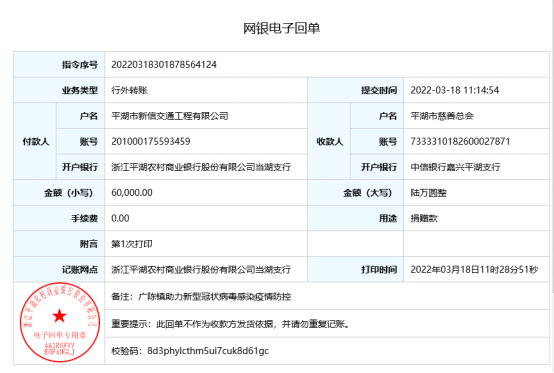Select payee account 7333310182600027871
Screen dimensions: 554x373
pyautogui.click(x=460, y=142)
